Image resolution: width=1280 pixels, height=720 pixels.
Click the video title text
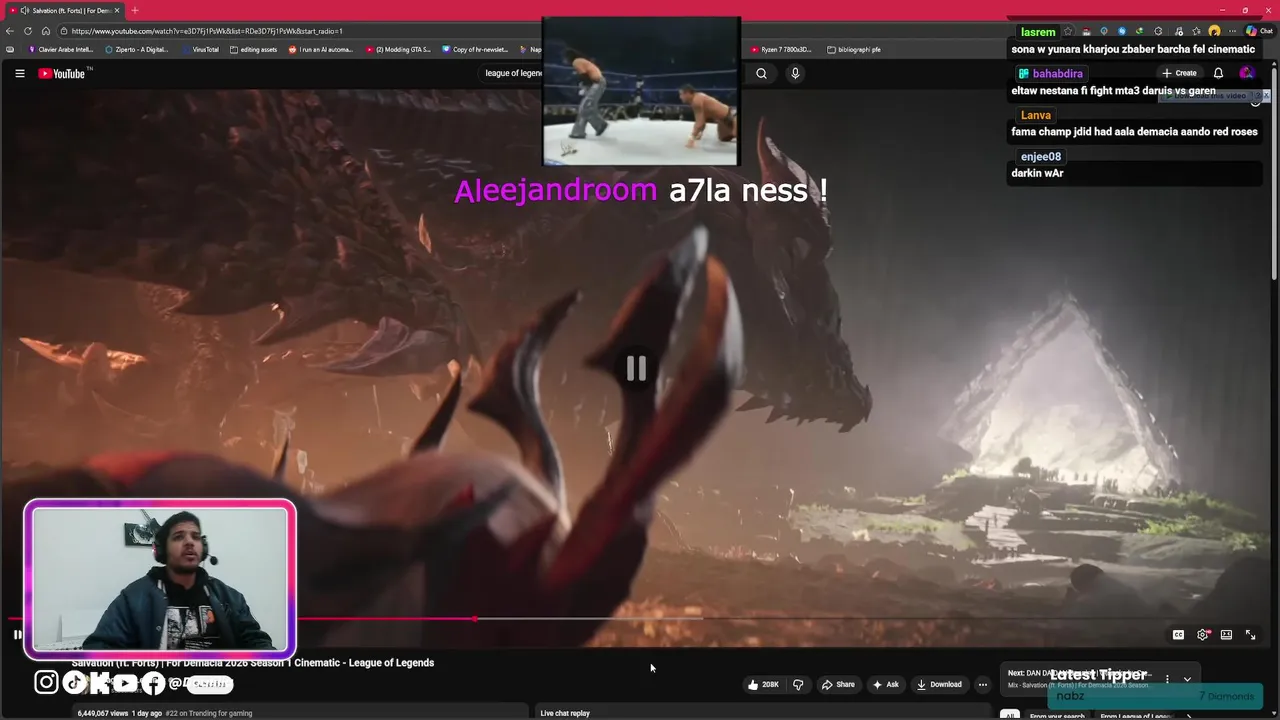click(x=253, y=663)
